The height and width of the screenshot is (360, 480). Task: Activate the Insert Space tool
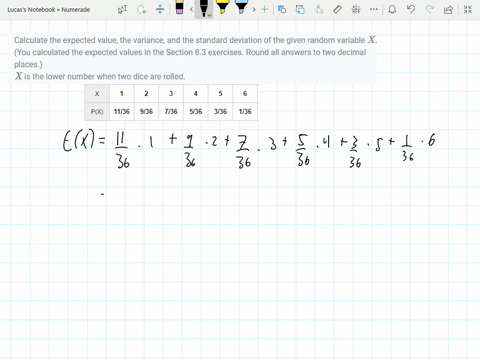(x=160, y=9)
